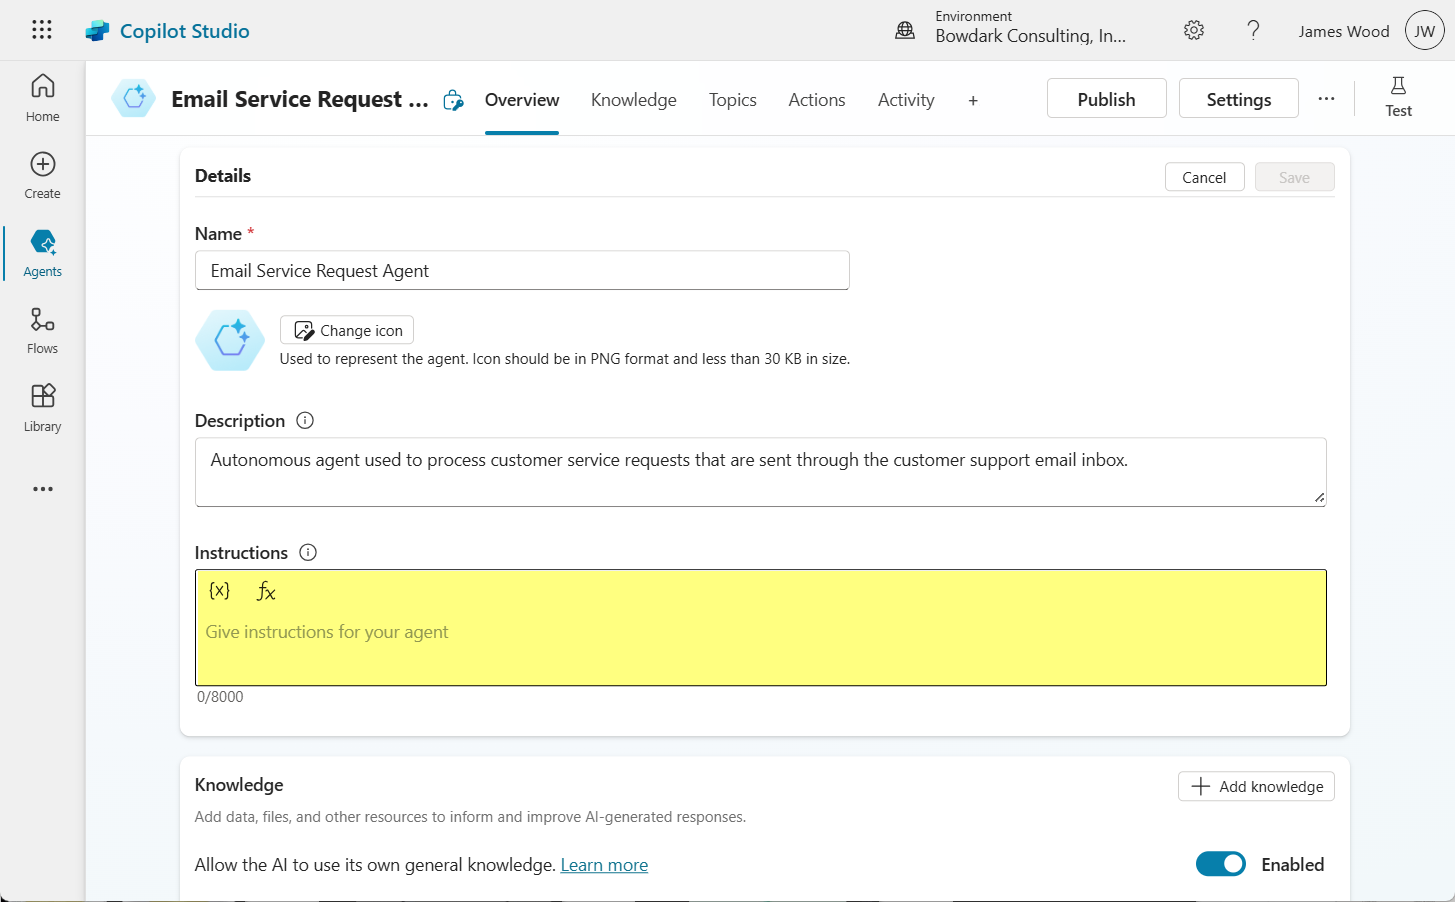Image resolution: width=1455 pixels, height=902 pixels.
Task: Show more sidebar items ellipsis
Action: click(x=43, y=489)
